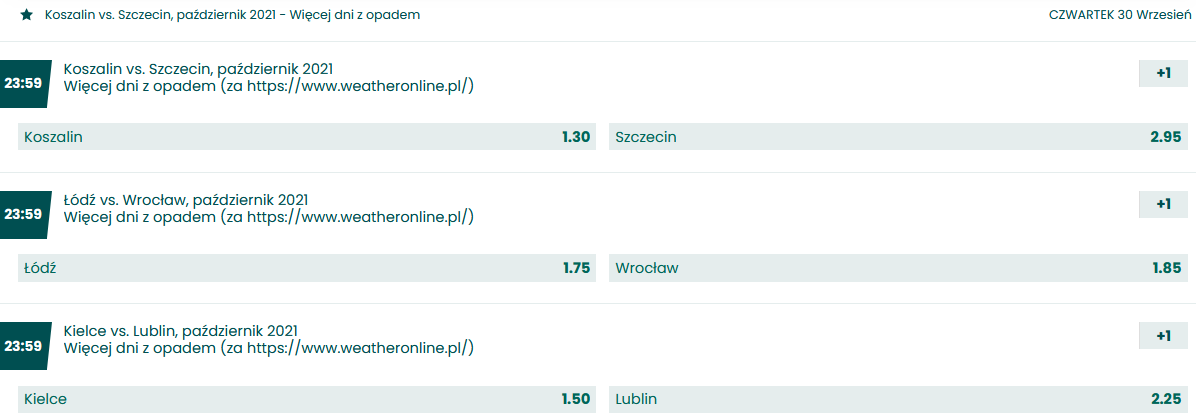Open the header title Koszalin vs. Szczecin – Więcej dni z opadem
The height and width of the screenshot is (415, 1196).
232,15
